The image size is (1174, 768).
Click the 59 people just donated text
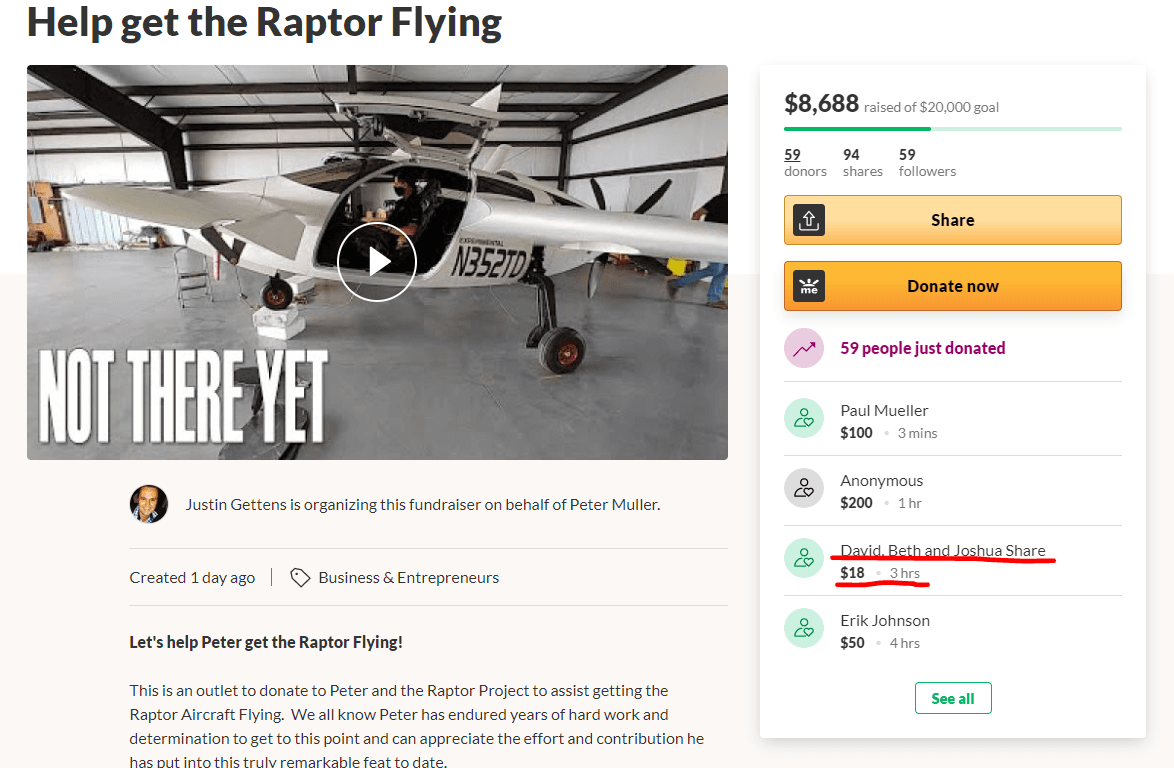click(x=922, y=348)
